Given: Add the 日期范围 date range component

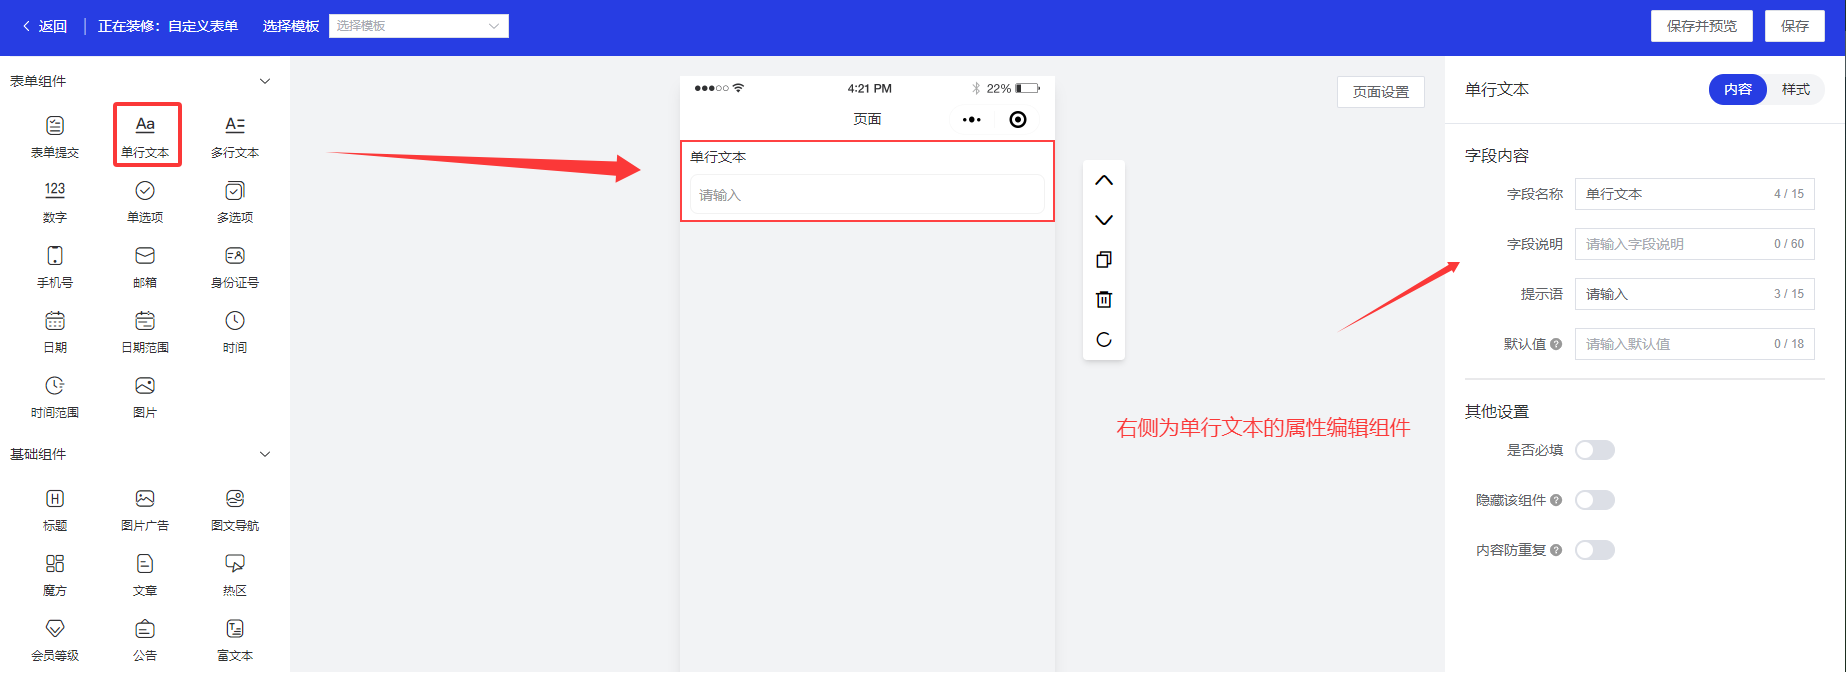Looking at the screenshot, I should point(145,331).
